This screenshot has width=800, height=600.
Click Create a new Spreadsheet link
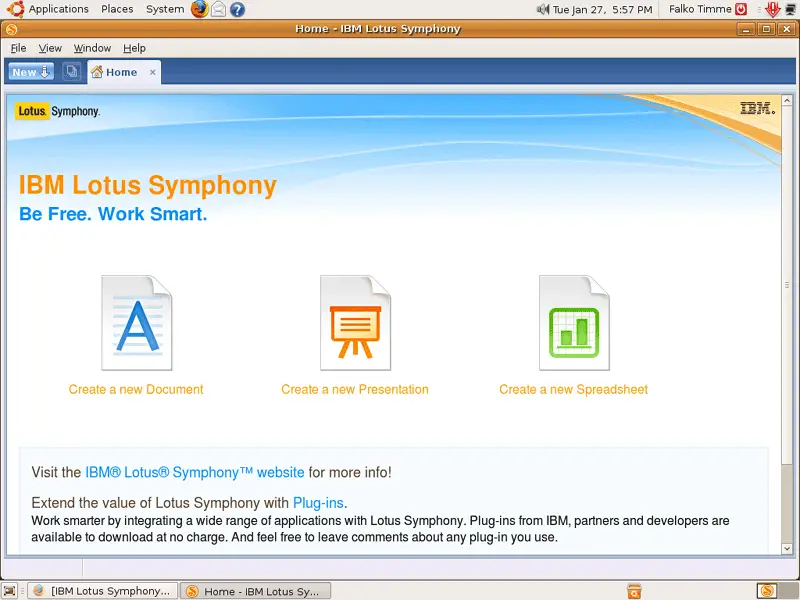point(573,389)
